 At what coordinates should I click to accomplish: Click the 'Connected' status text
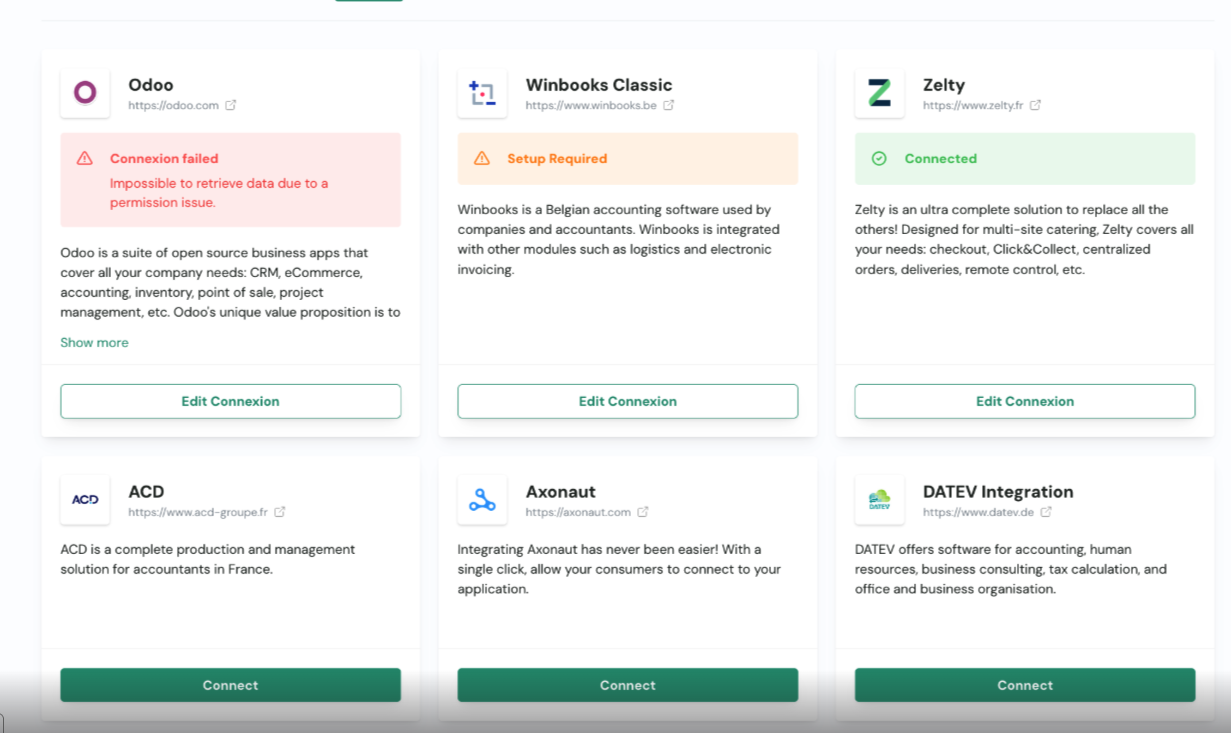click(x=941, y=158)
